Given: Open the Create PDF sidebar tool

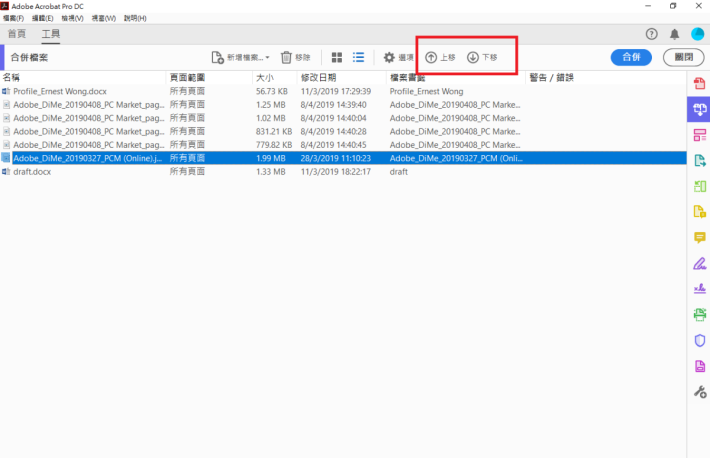Looking at the screenshot, I should point(700,83).
